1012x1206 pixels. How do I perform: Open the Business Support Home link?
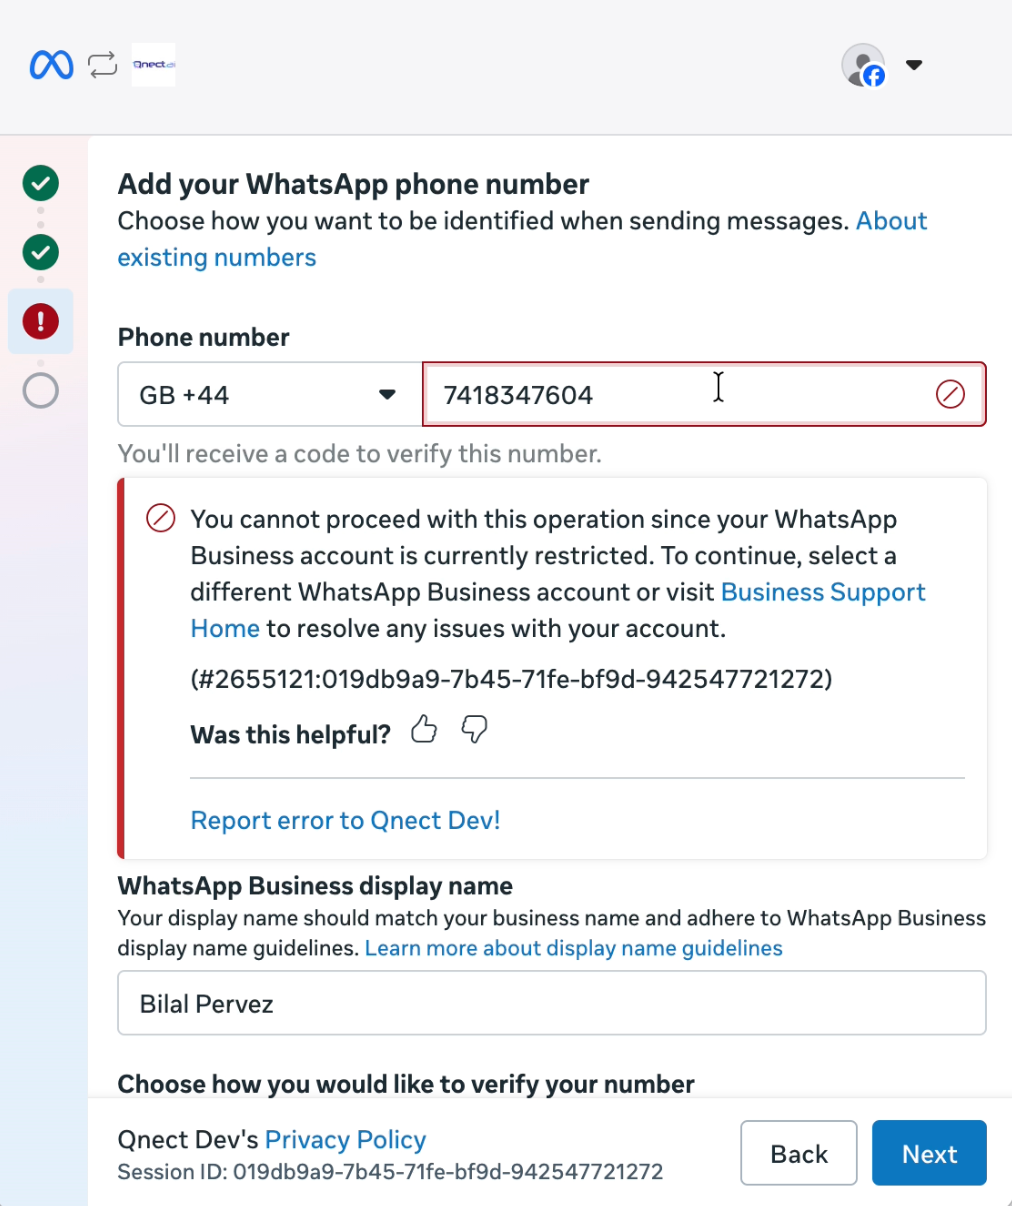coord(558,610)
